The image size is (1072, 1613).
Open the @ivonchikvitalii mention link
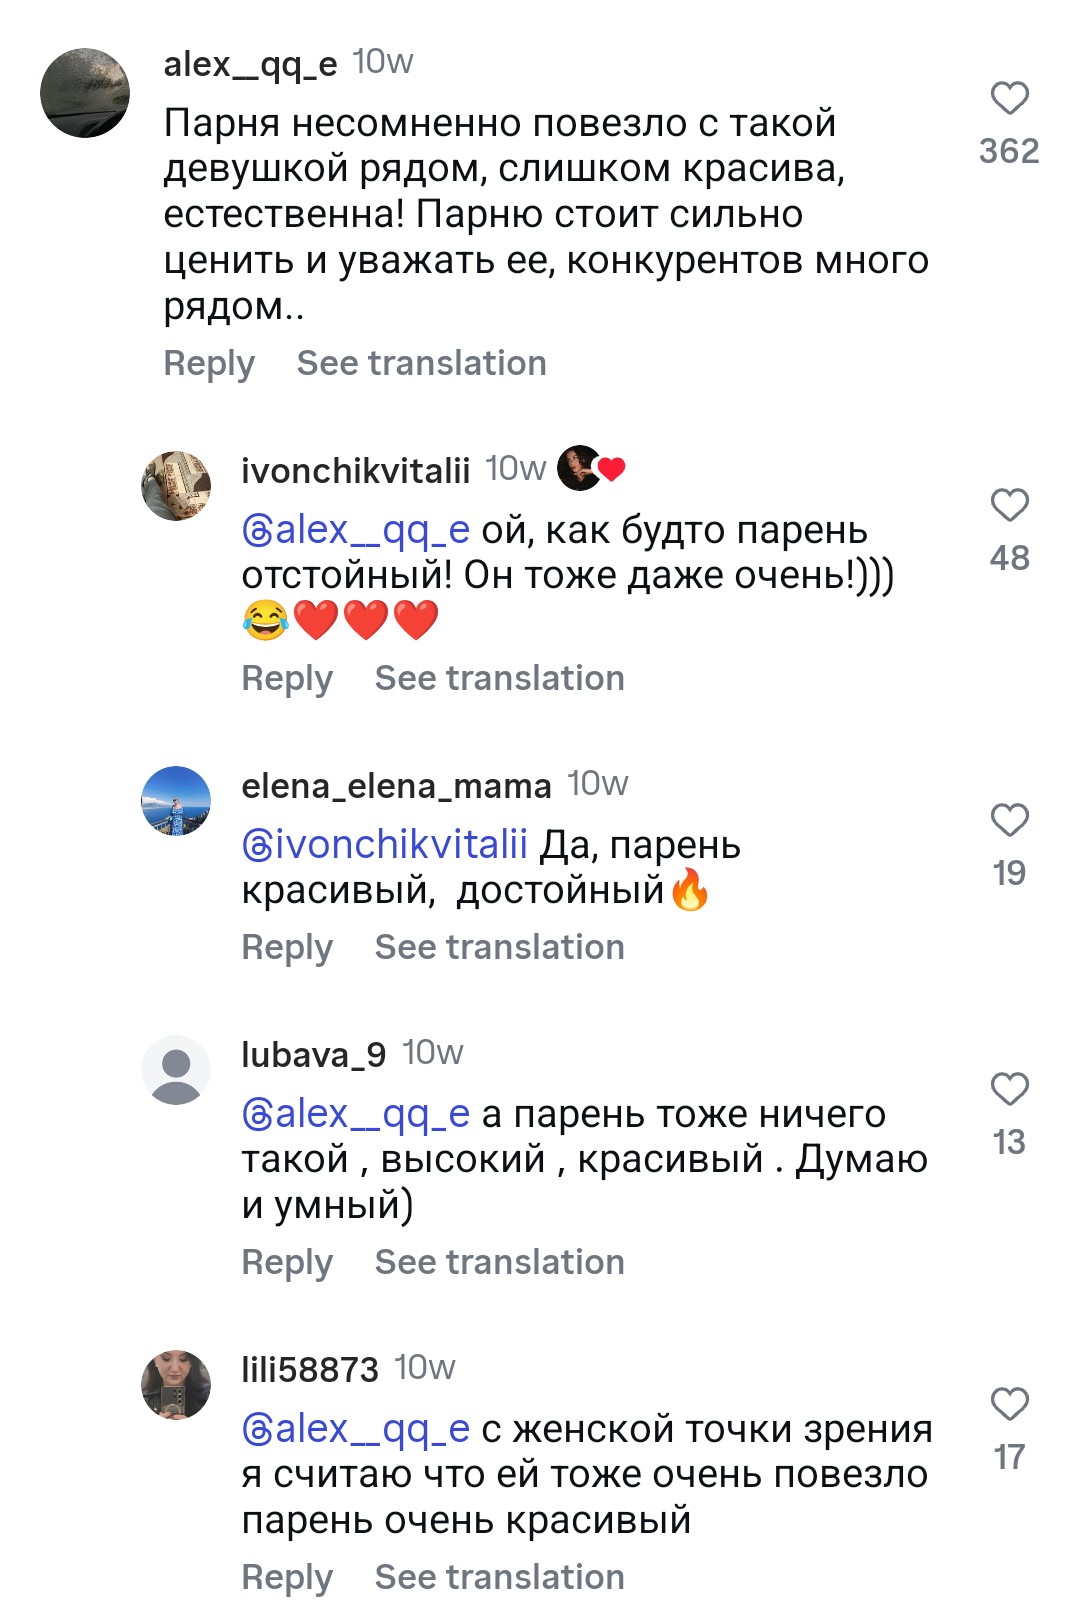coord(385,845)
